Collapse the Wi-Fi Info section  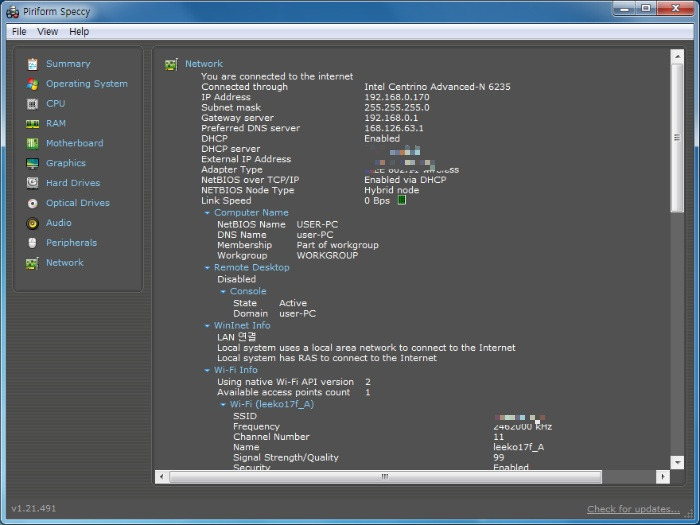coord(207,370)
